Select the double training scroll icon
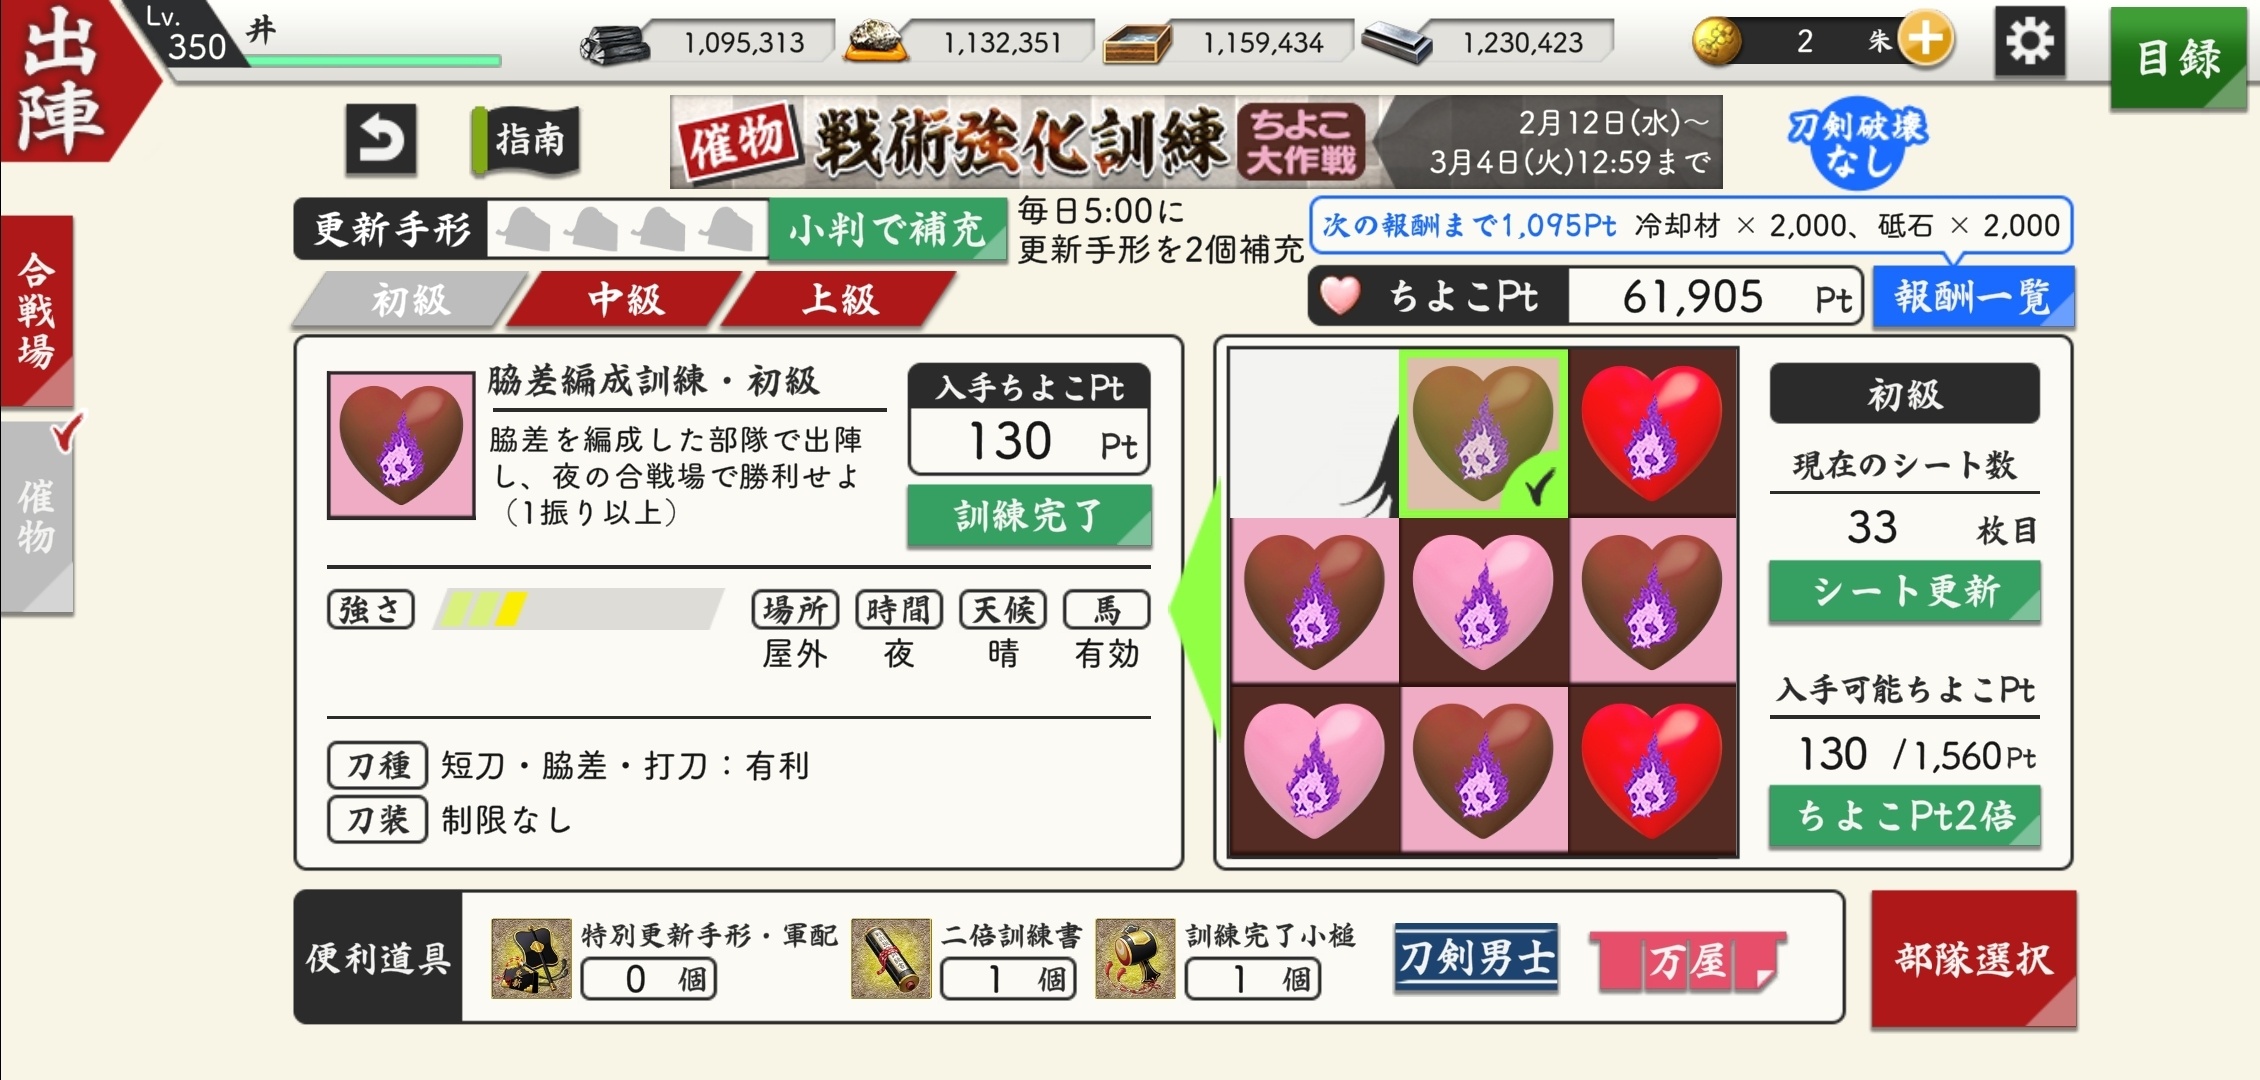This screenshot has height=1080, width=2260. pyautogui.click(x=891, y=959)
